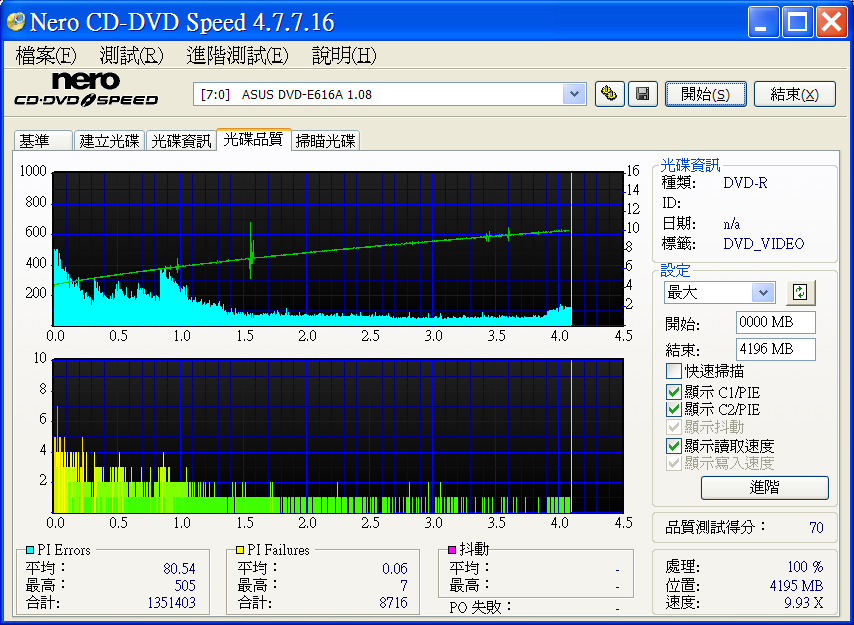Toggle the disabled 顯示寫入速度 checkbox

click(674, 463)
